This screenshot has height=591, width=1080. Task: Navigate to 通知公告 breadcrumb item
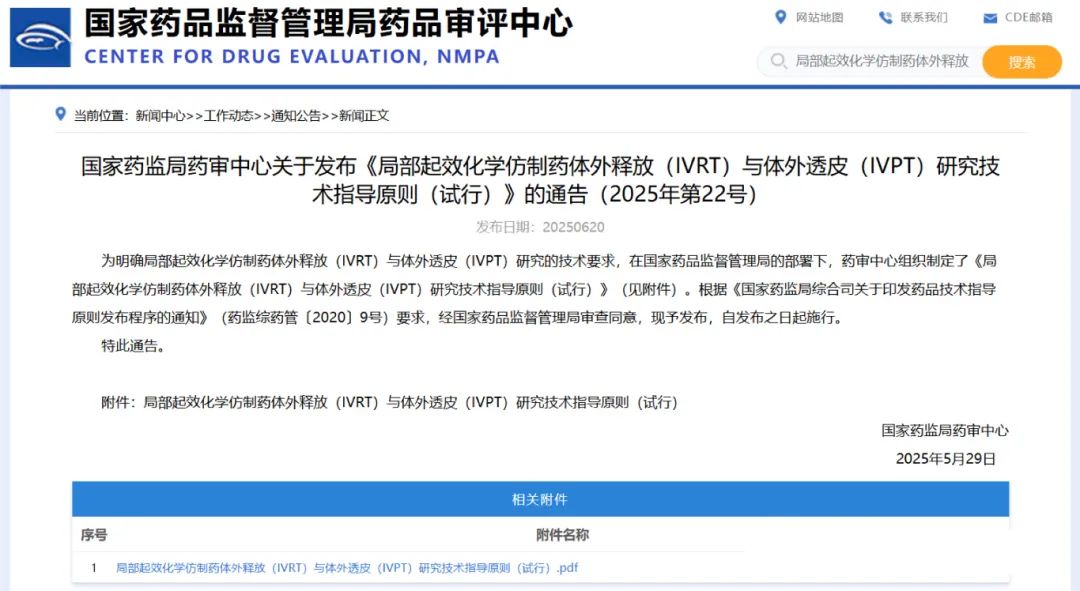point(296,116)
